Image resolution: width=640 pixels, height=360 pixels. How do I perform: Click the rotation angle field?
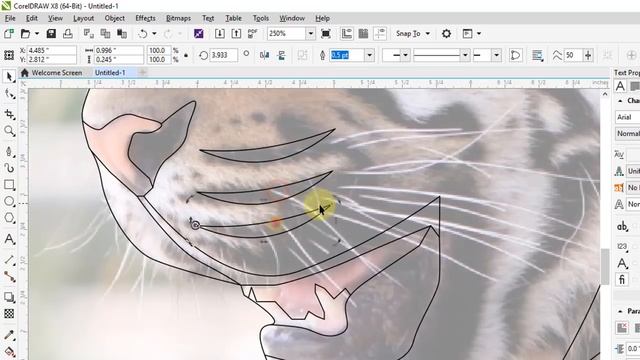[223, 55]
